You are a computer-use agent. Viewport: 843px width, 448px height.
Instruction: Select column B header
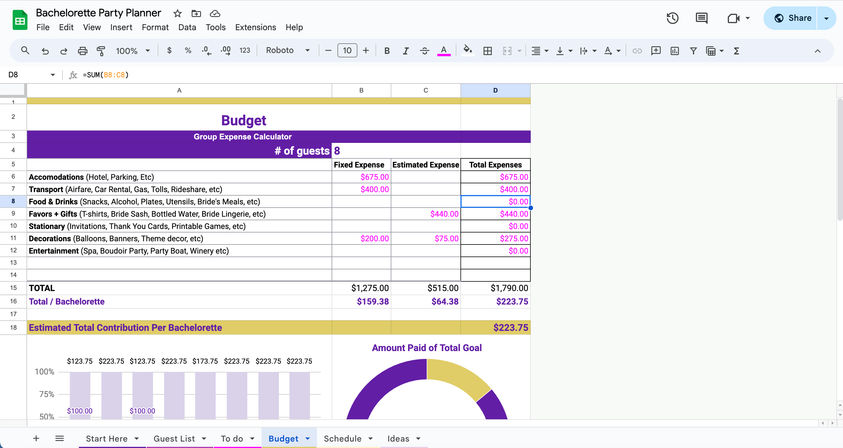pos(361,90)
